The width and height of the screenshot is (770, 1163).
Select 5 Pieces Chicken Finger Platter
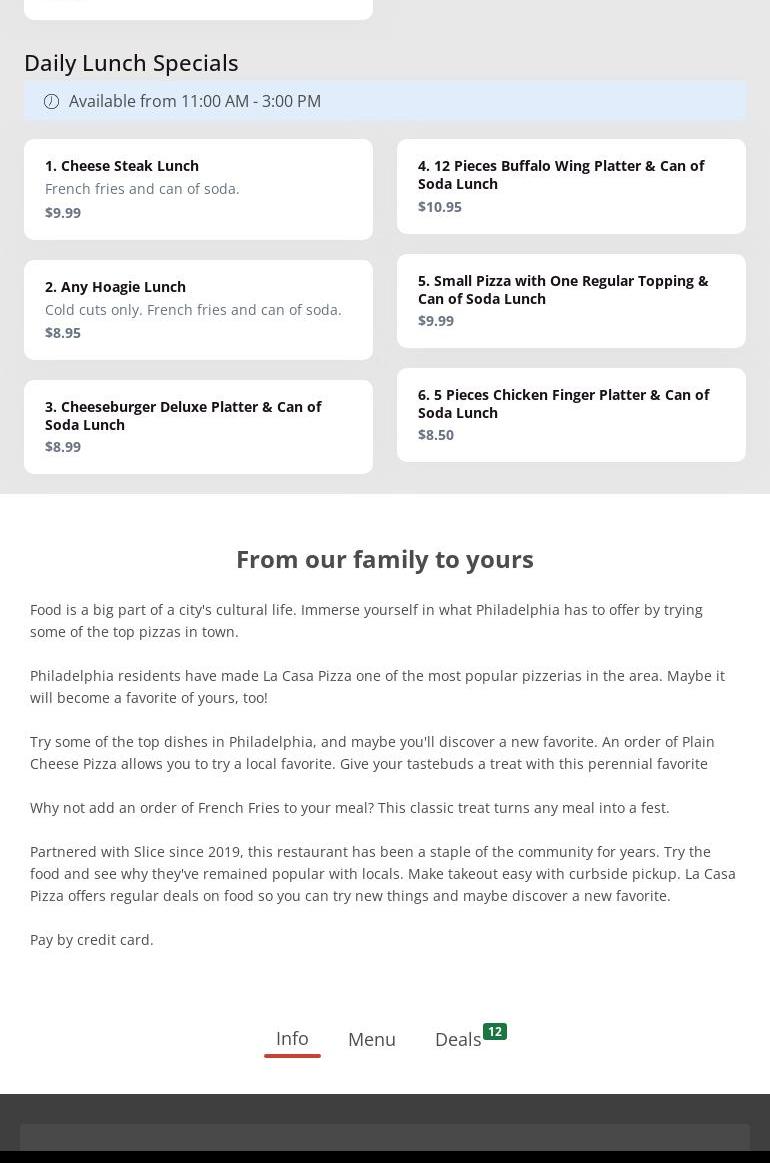point(571,414)
